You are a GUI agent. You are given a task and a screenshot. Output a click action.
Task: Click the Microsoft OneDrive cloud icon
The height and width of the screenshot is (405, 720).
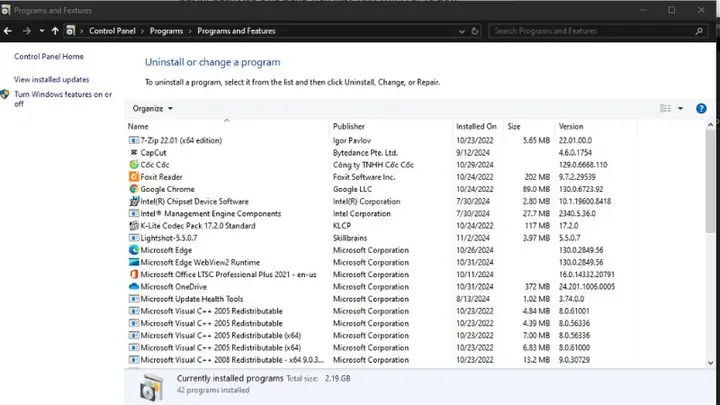click(x=134, y=286)
